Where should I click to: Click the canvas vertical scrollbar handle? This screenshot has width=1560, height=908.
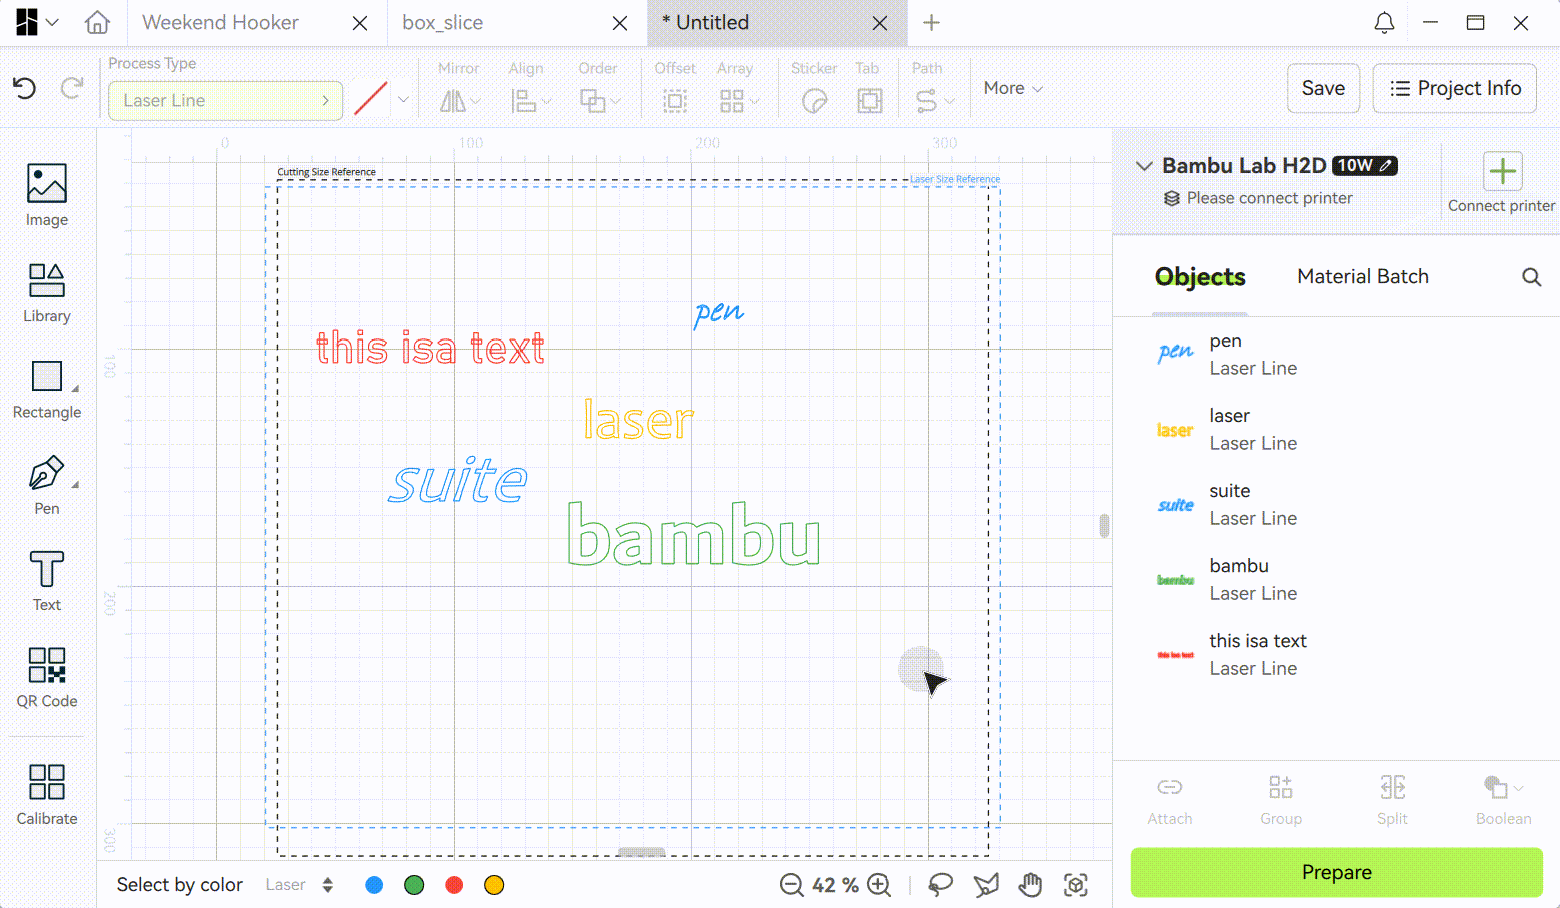[x=1104, y=526]
